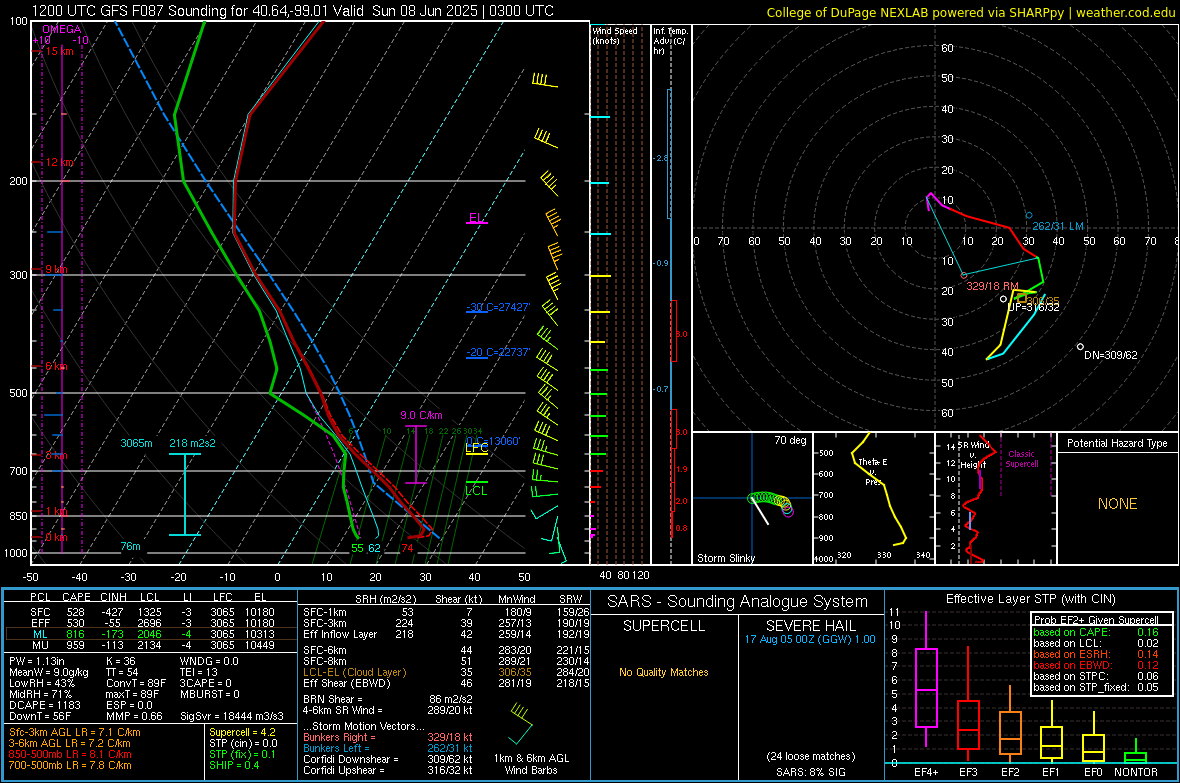Select the 'MU' parcel row label
The width and height of the screenshot is (1180, 783).
(x=40, y=644)
